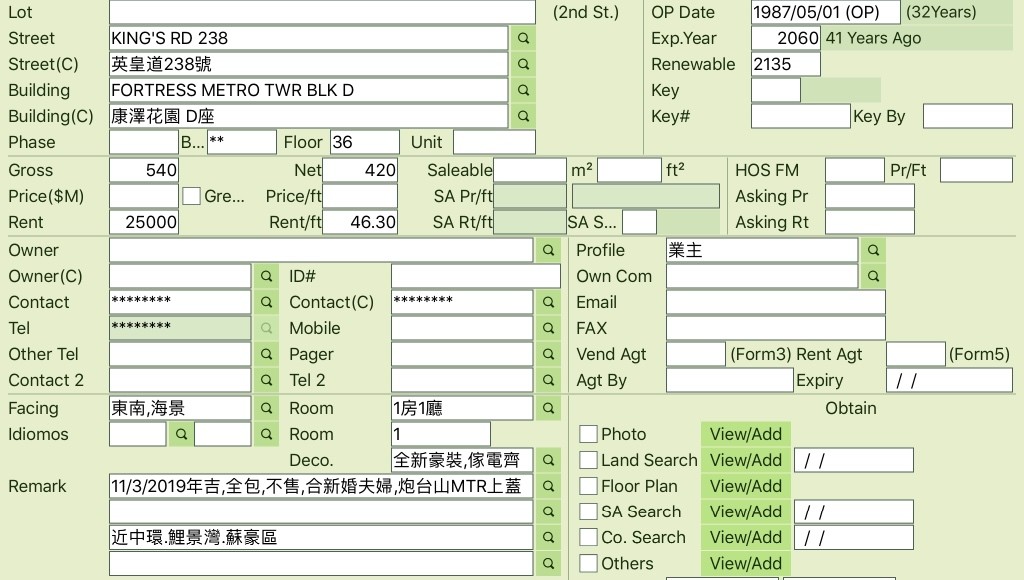Open View/Add for SA Search
This screenshot has width=1024, height=580.
point(745,512)
